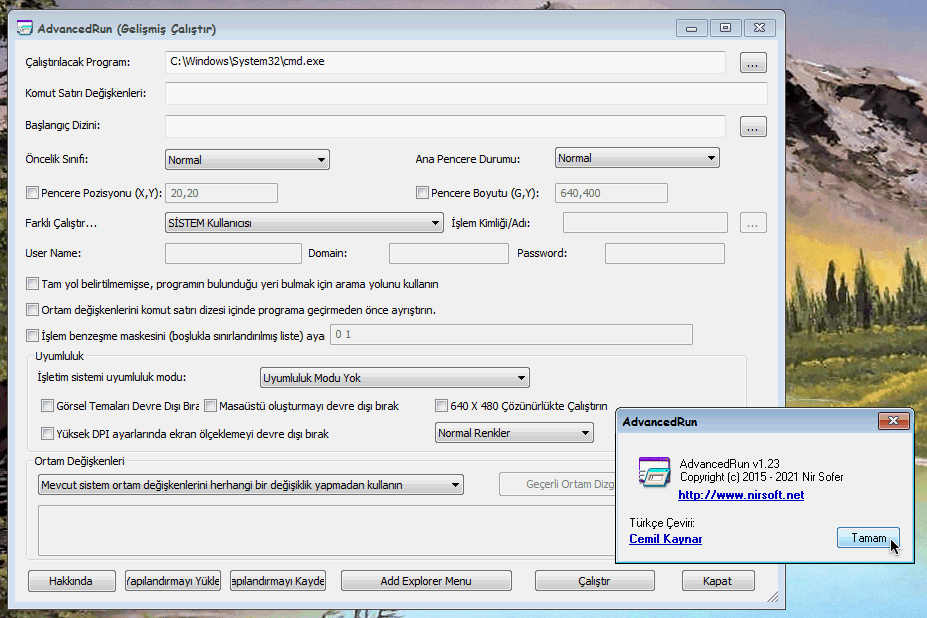Click the Komut Satırı Değişkenleri field

pyautogui.click(x=466, y=93)
